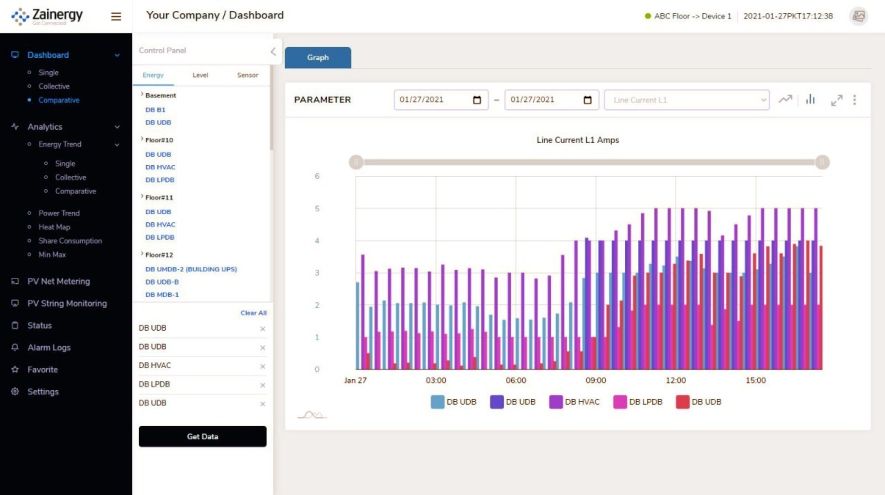Open Collective under Dashboard
Viewport: 885px width, 495px height.
coord(54,86)
